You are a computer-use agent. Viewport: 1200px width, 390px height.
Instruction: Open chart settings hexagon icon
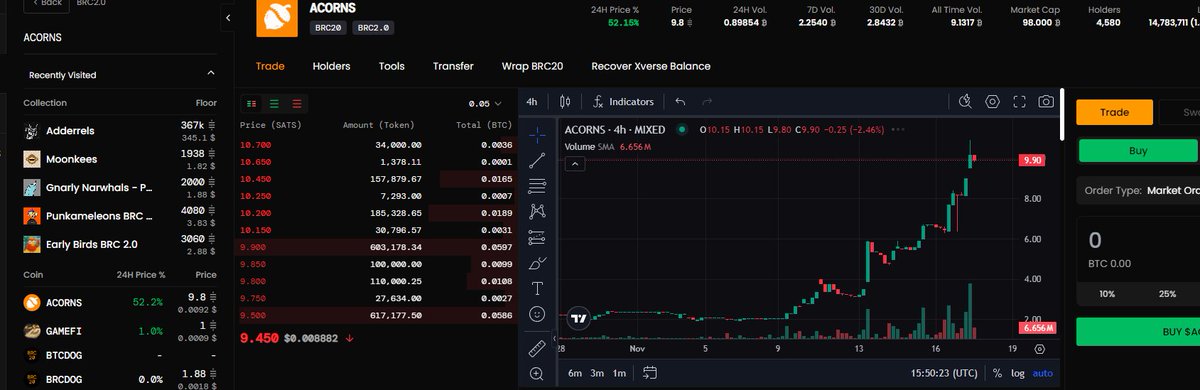pyautogui.click(x=992, y=101)
